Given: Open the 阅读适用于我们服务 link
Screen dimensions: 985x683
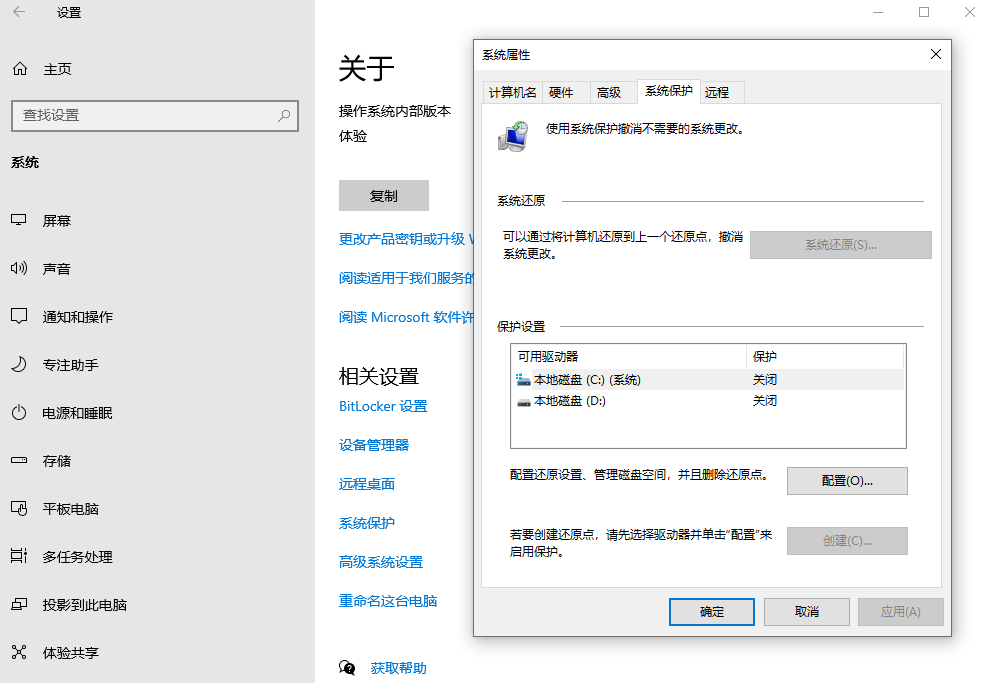Looking at the screenshot, I should [x=406, y=278].
